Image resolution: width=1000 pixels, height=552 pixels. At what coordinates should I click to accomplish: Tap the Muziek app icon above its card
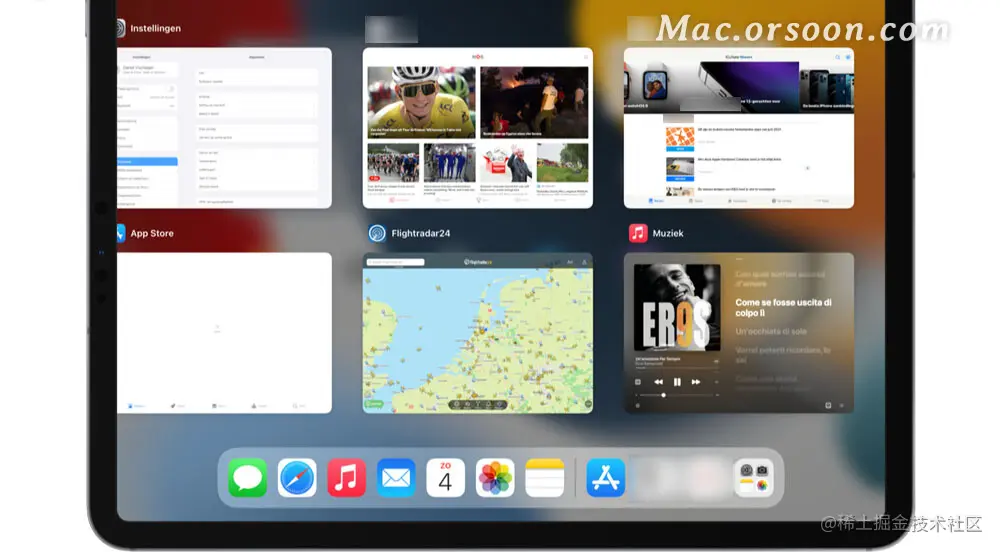[638, 233]
